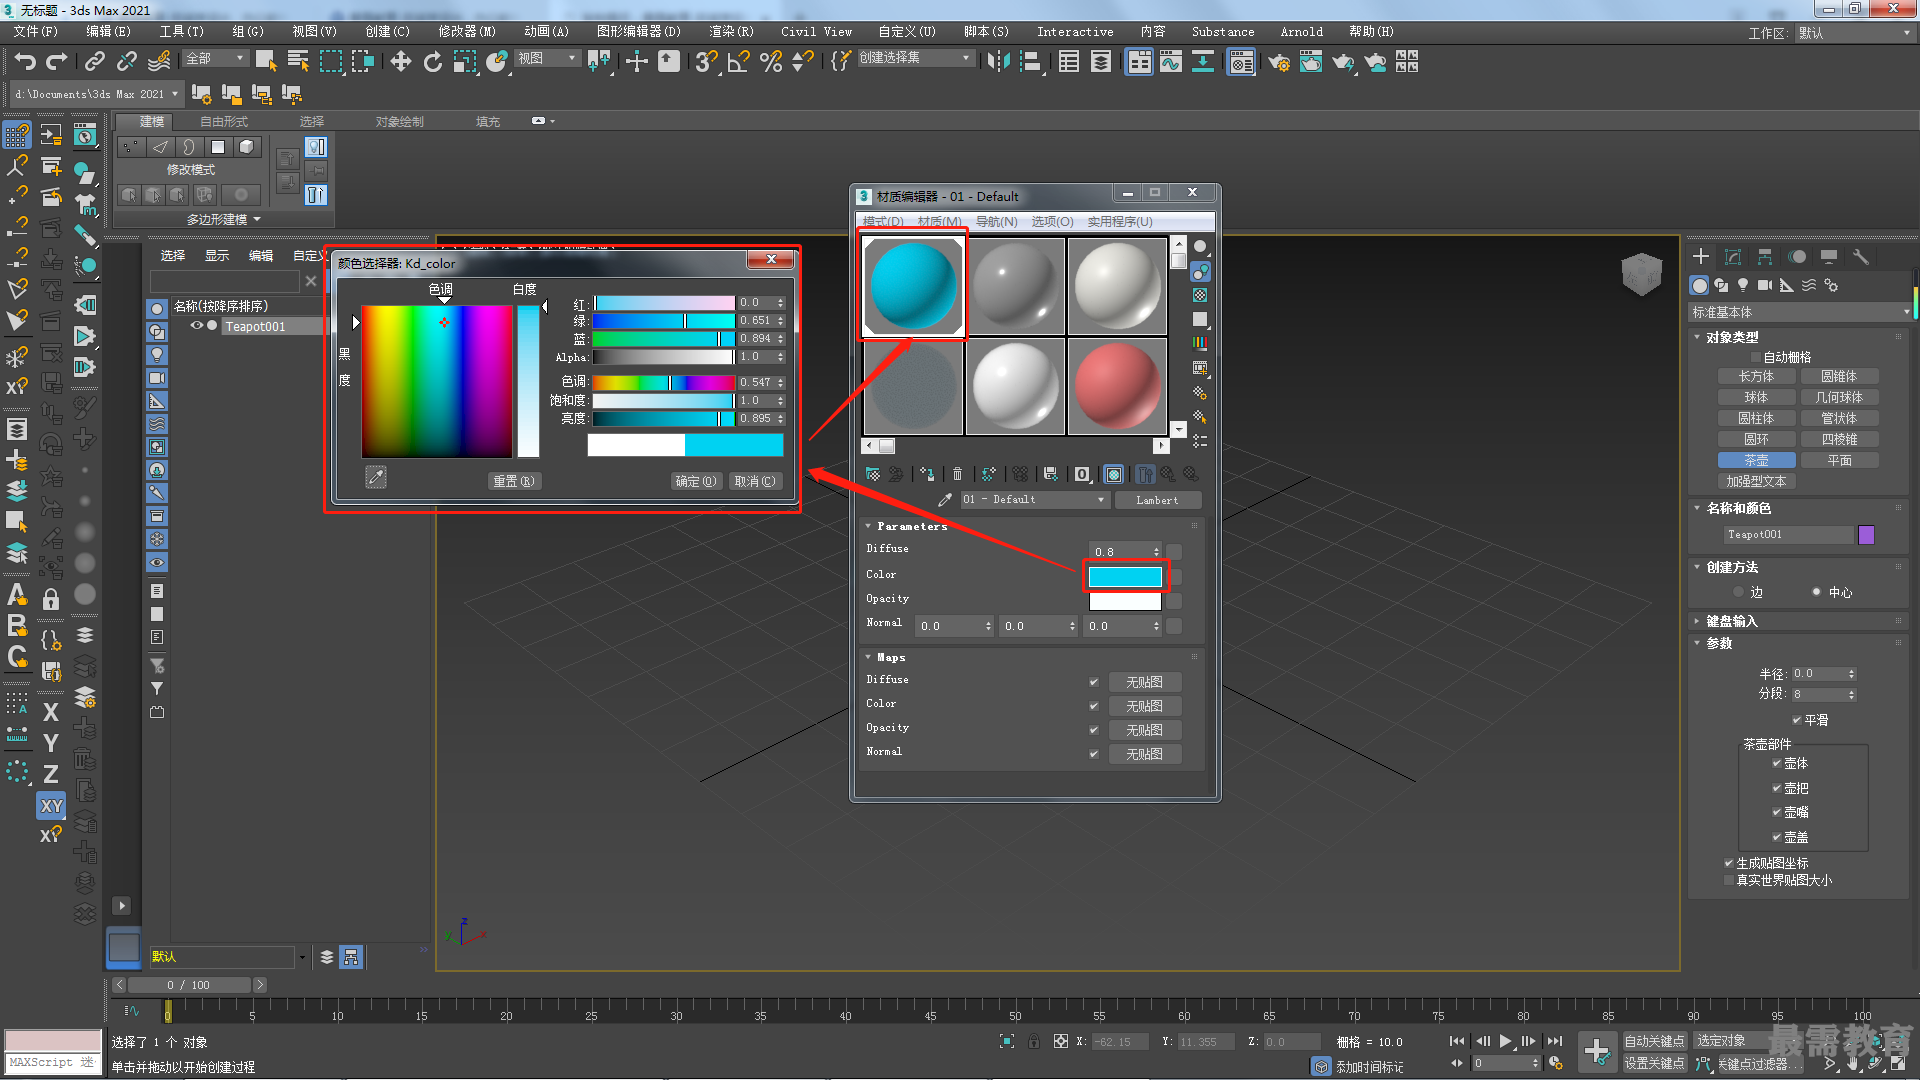Click Get Material icon in material editor
The image size is (1920, 1080).
point(873,474)
